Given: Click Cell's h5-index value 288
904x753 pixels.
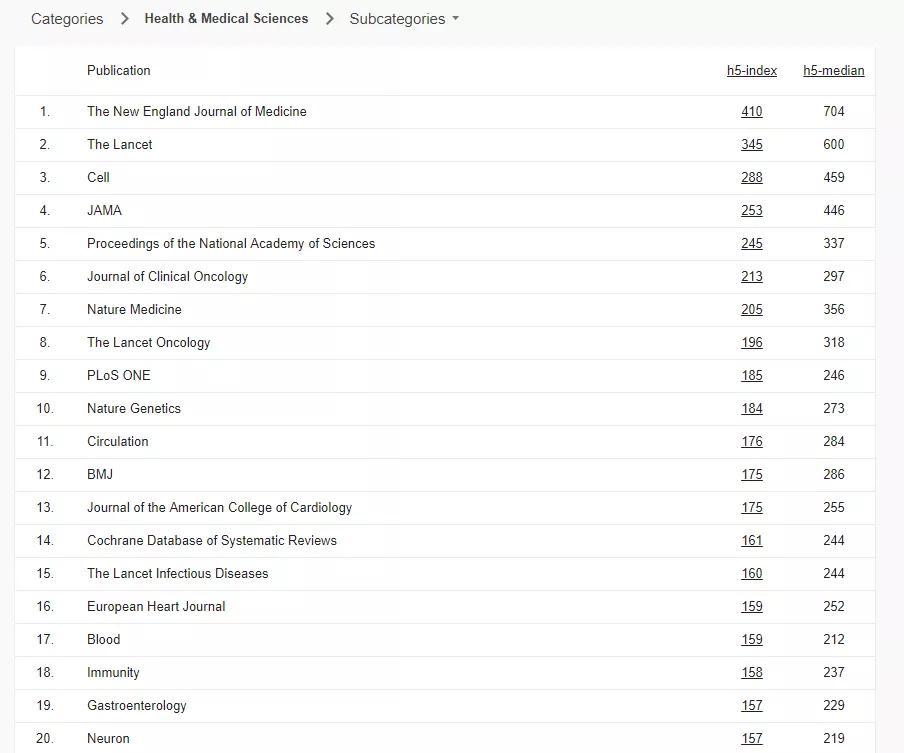Looking at the screenshot, I should tap(752, 178).
